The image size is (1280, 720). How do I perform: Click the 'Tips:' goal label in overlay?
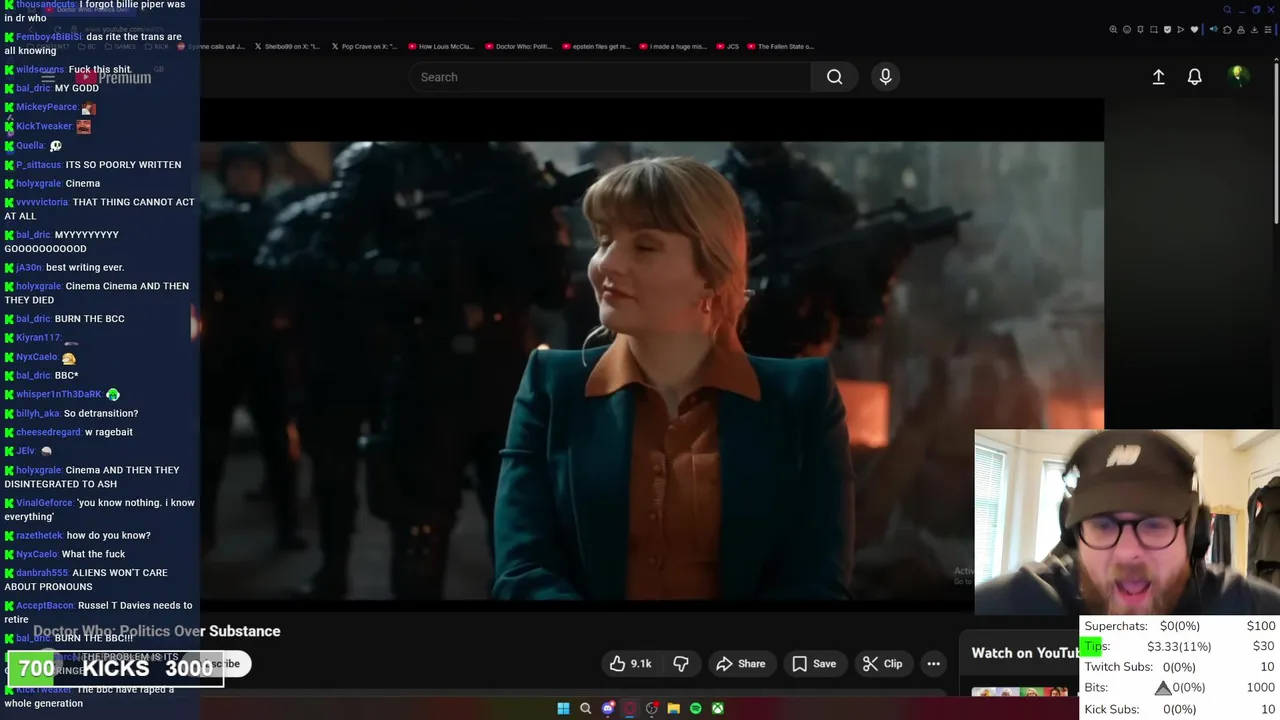pyautogui.click(x=1097, y=646)
